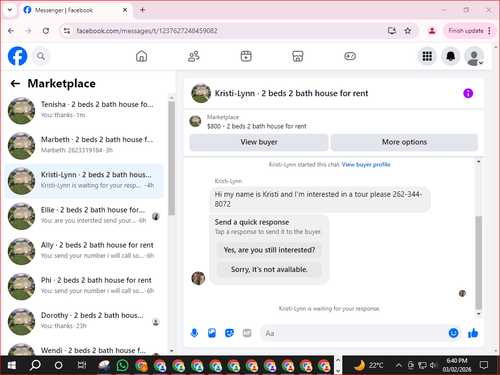Open the Ellie conversation
Screen dimensions: 500x375
84,216
